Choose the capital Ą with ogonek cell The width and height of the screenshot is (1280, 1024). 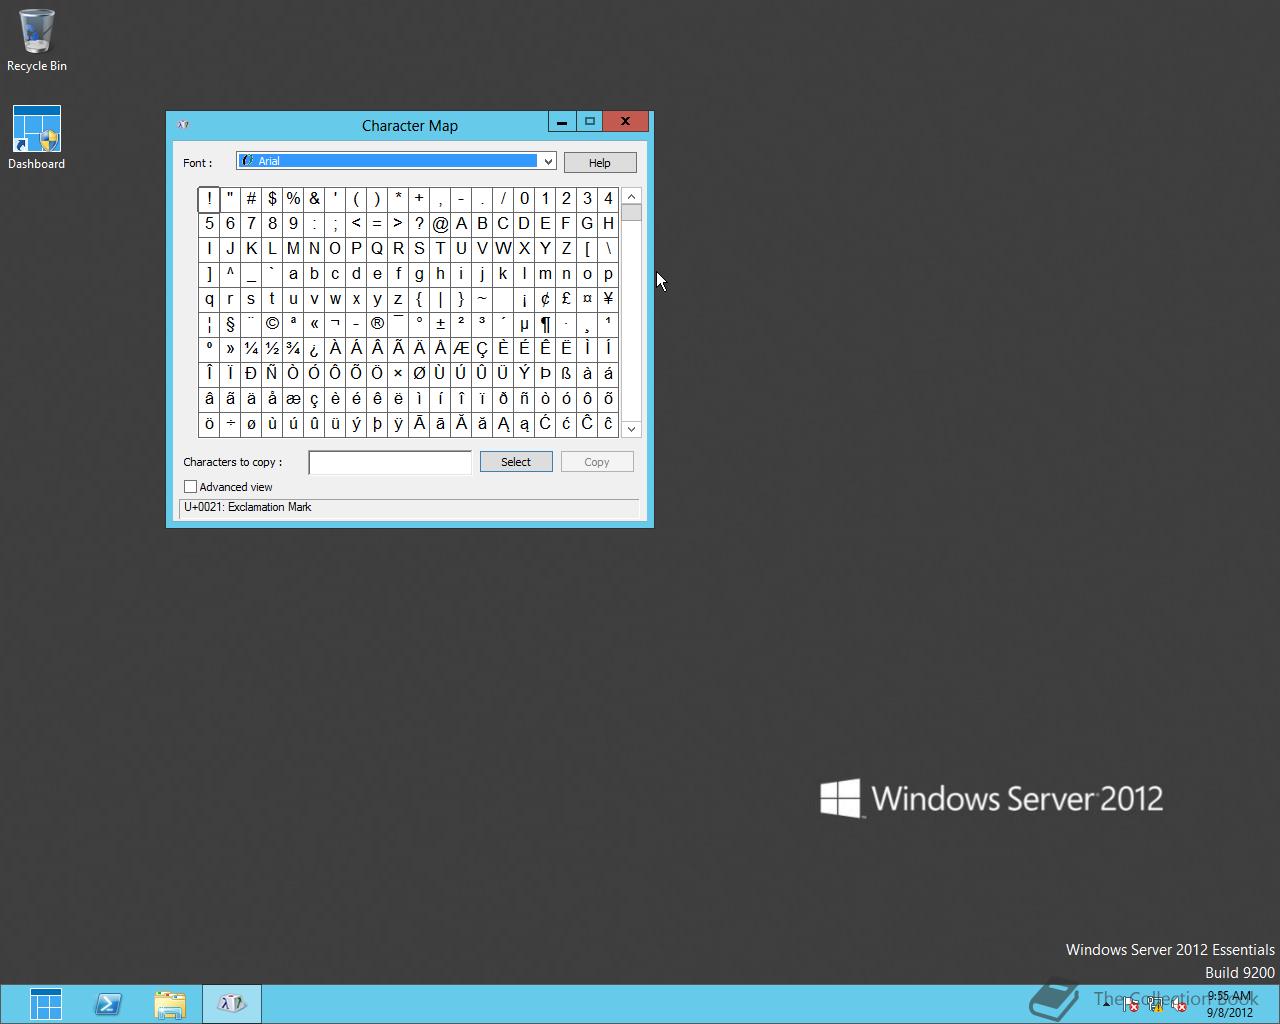coord(503,424)
